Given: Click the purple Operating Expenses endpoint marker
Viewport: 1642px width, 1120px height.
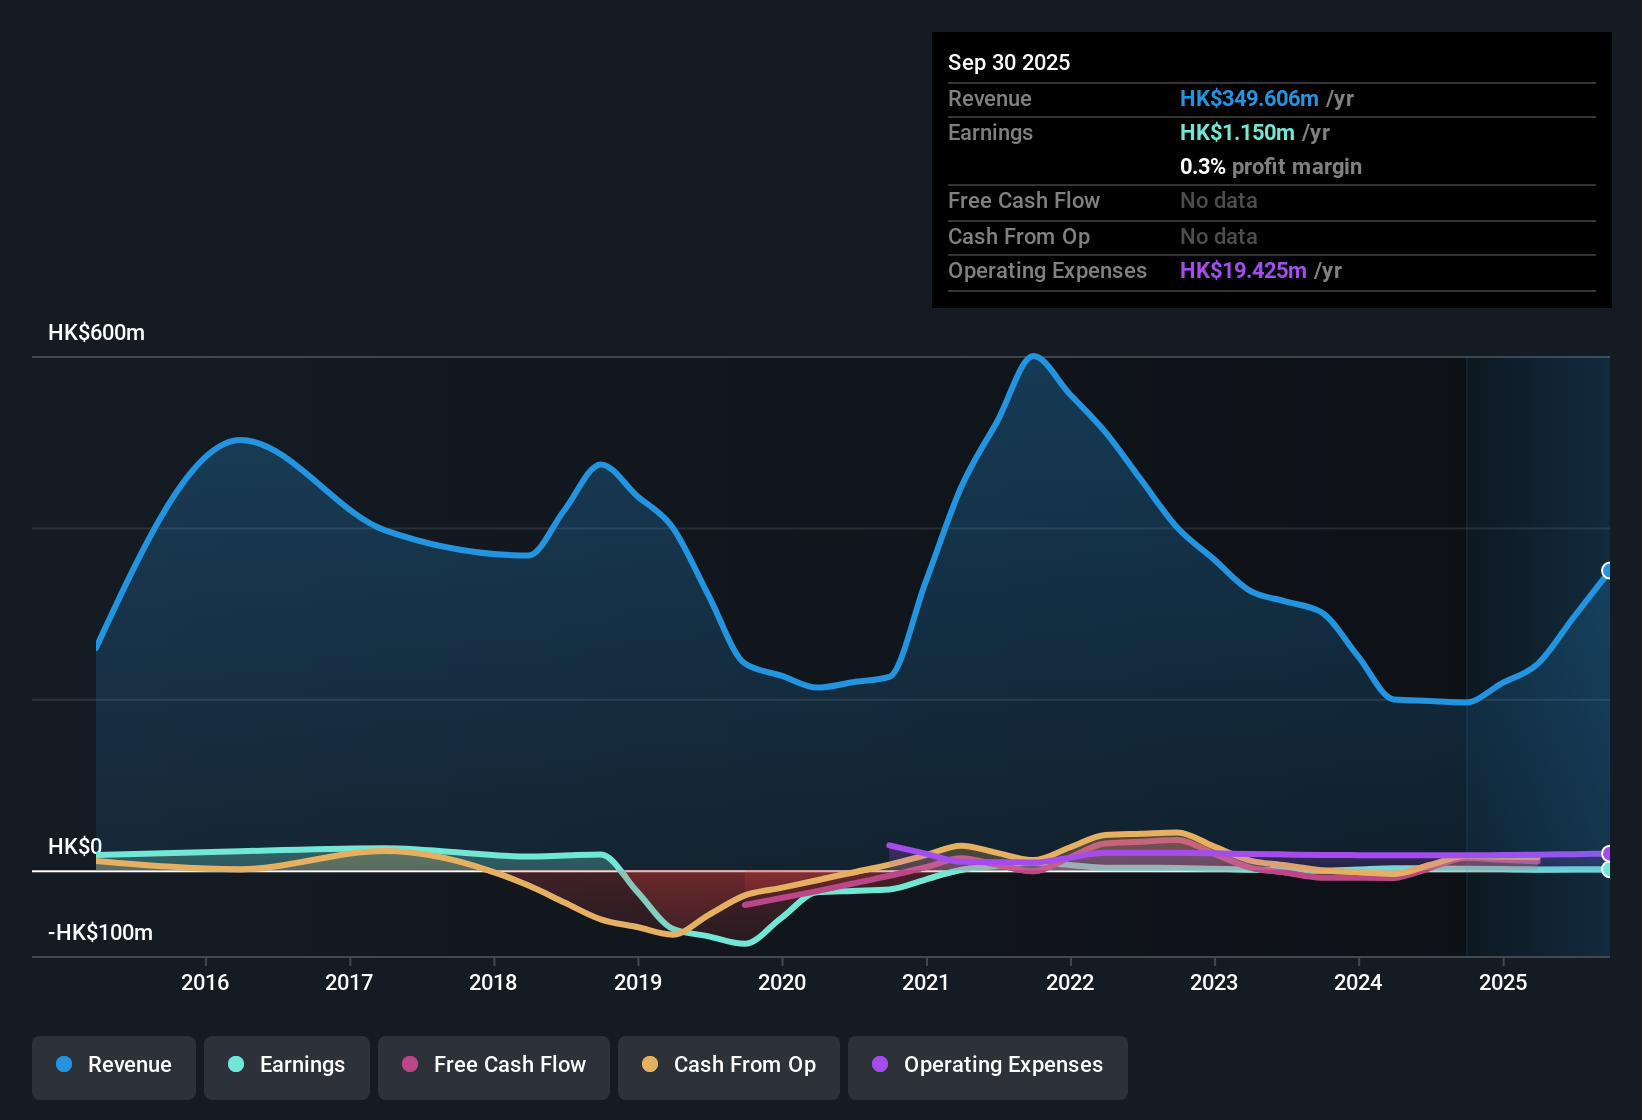Looking at the screenshot, I should pyautogui.click(x=1608, y=854).
